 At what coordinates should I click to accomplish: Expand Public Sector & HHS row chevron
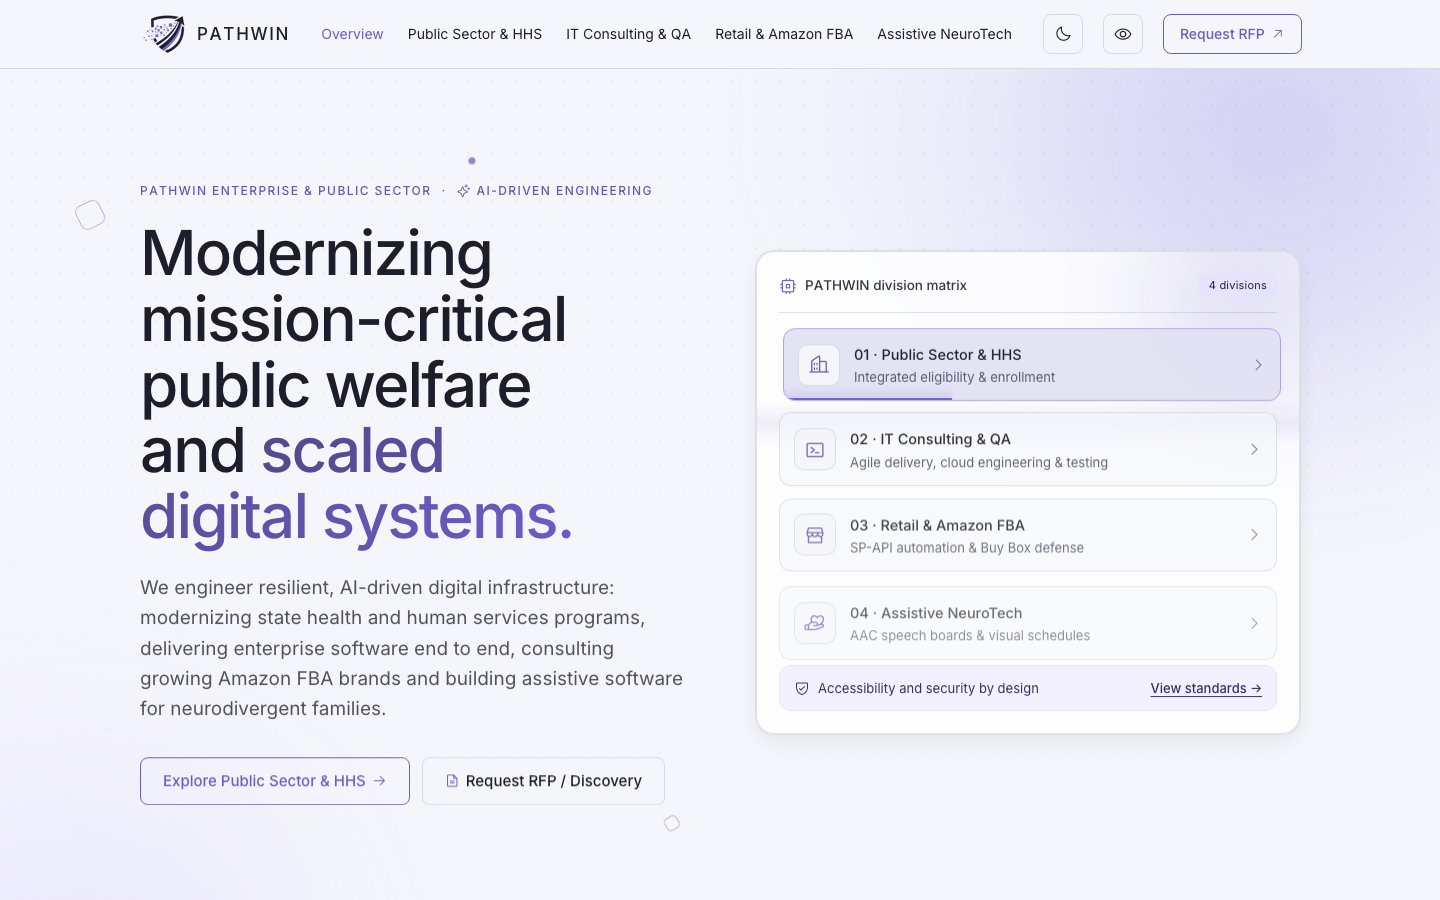point(1258,365)
